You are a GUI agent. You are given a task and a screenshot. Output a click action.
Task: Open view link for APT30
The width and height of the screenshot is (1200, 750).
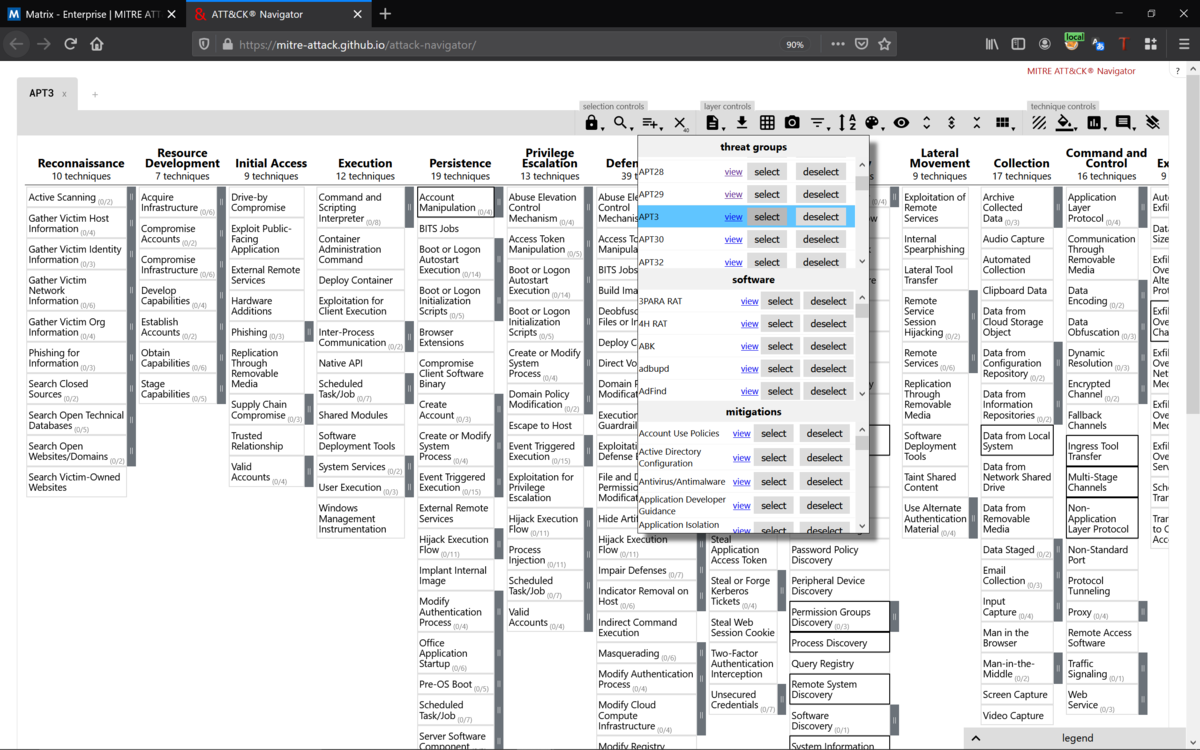pyautogui.click(x=733, y=239)
